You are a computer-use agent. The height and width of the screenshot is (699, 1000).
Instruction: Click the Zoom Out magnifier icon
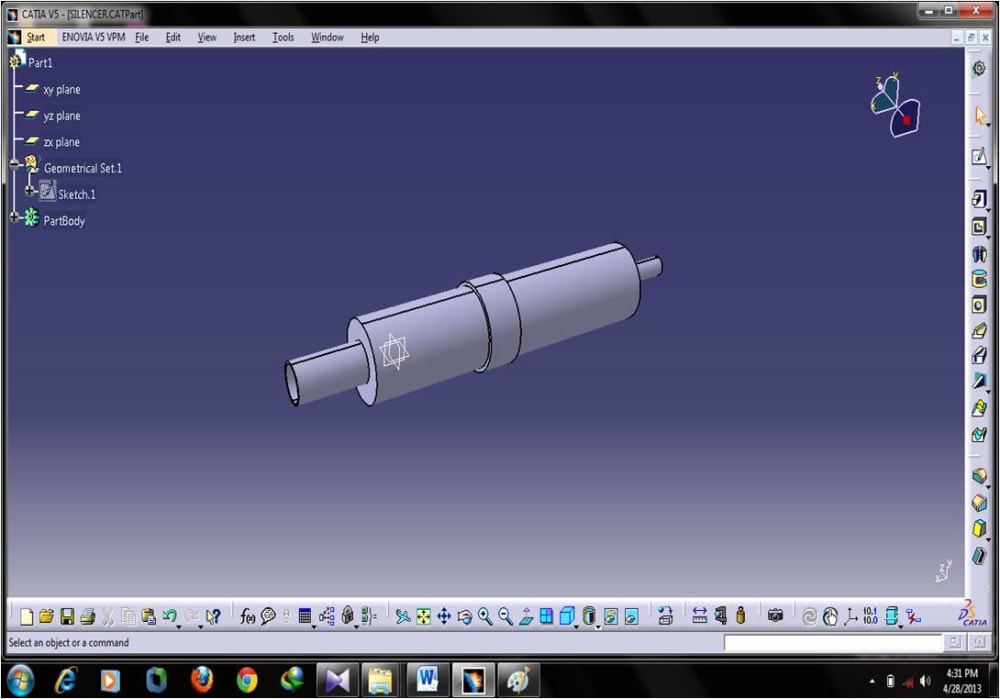[505, 616]
